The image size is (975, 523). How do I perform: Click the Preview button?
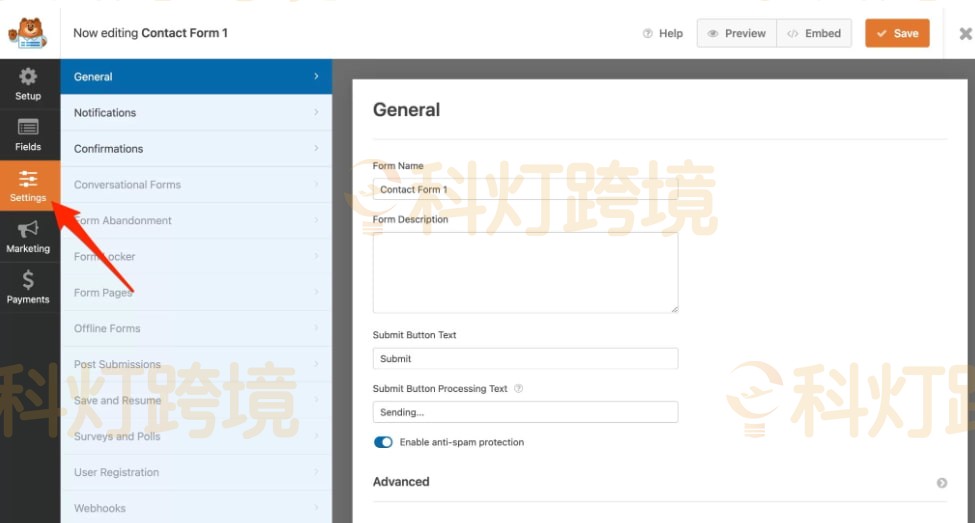pyautogui.click(x=736, y=33)
